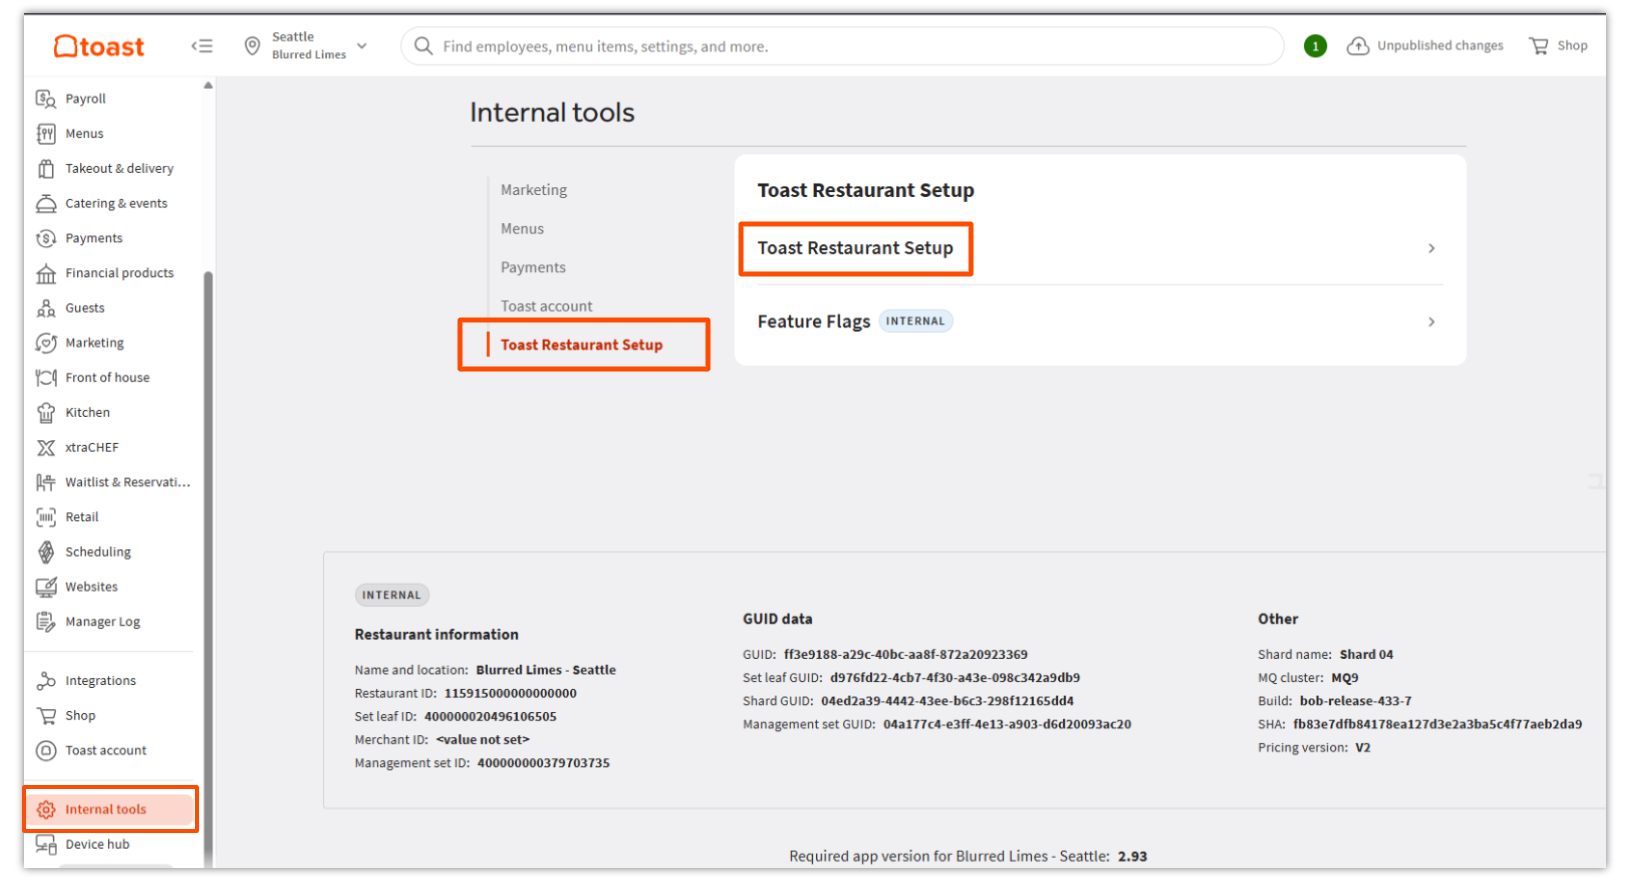Open the Shop cart icon in header

point(1538,46)
